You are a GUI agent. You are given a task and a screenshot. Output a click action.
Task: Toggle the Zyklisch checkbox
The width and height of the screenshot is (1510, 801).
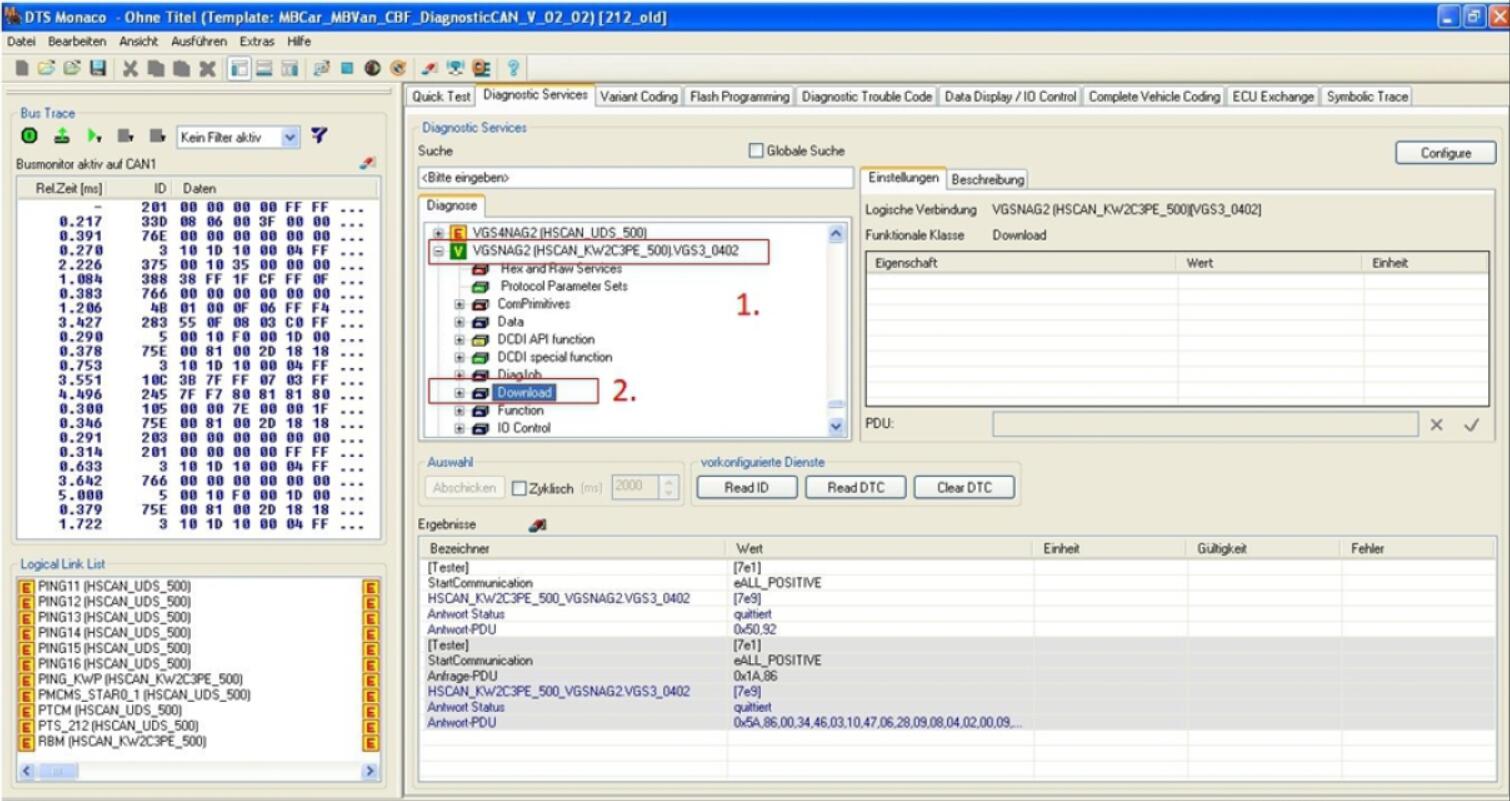point(519,489)
